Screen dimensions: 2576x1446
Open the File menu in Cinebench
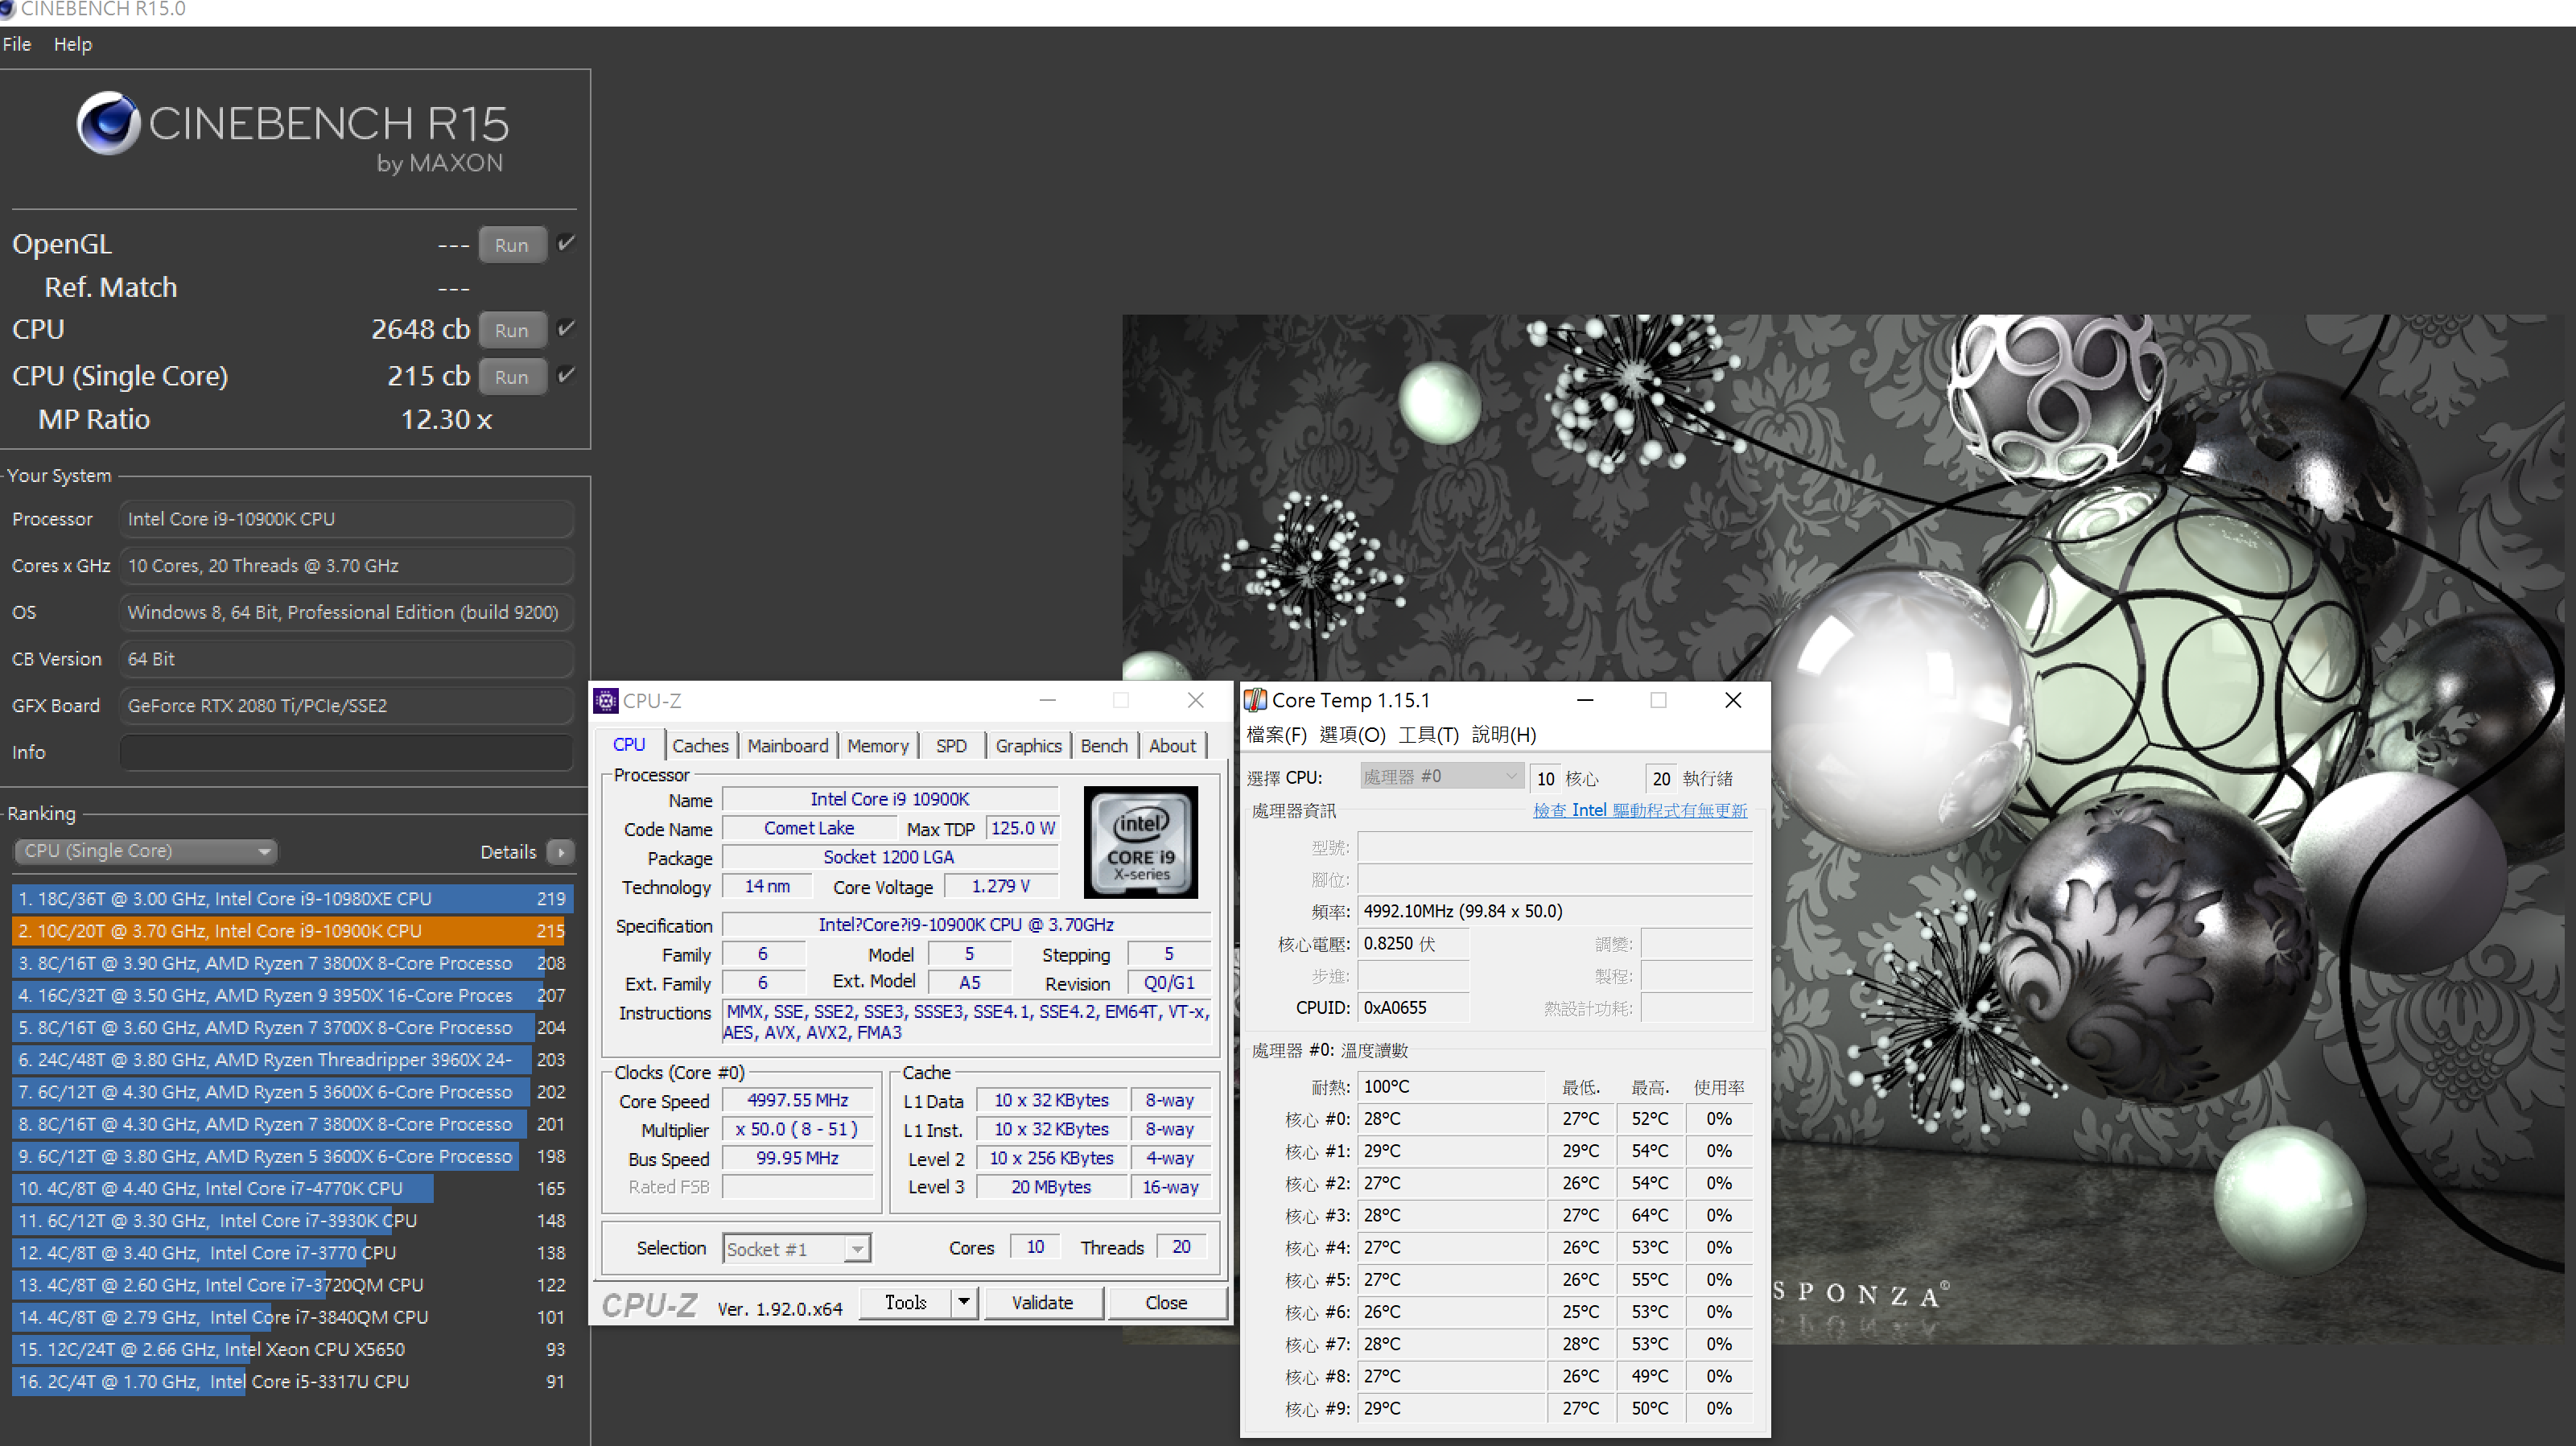coord(17,44)
